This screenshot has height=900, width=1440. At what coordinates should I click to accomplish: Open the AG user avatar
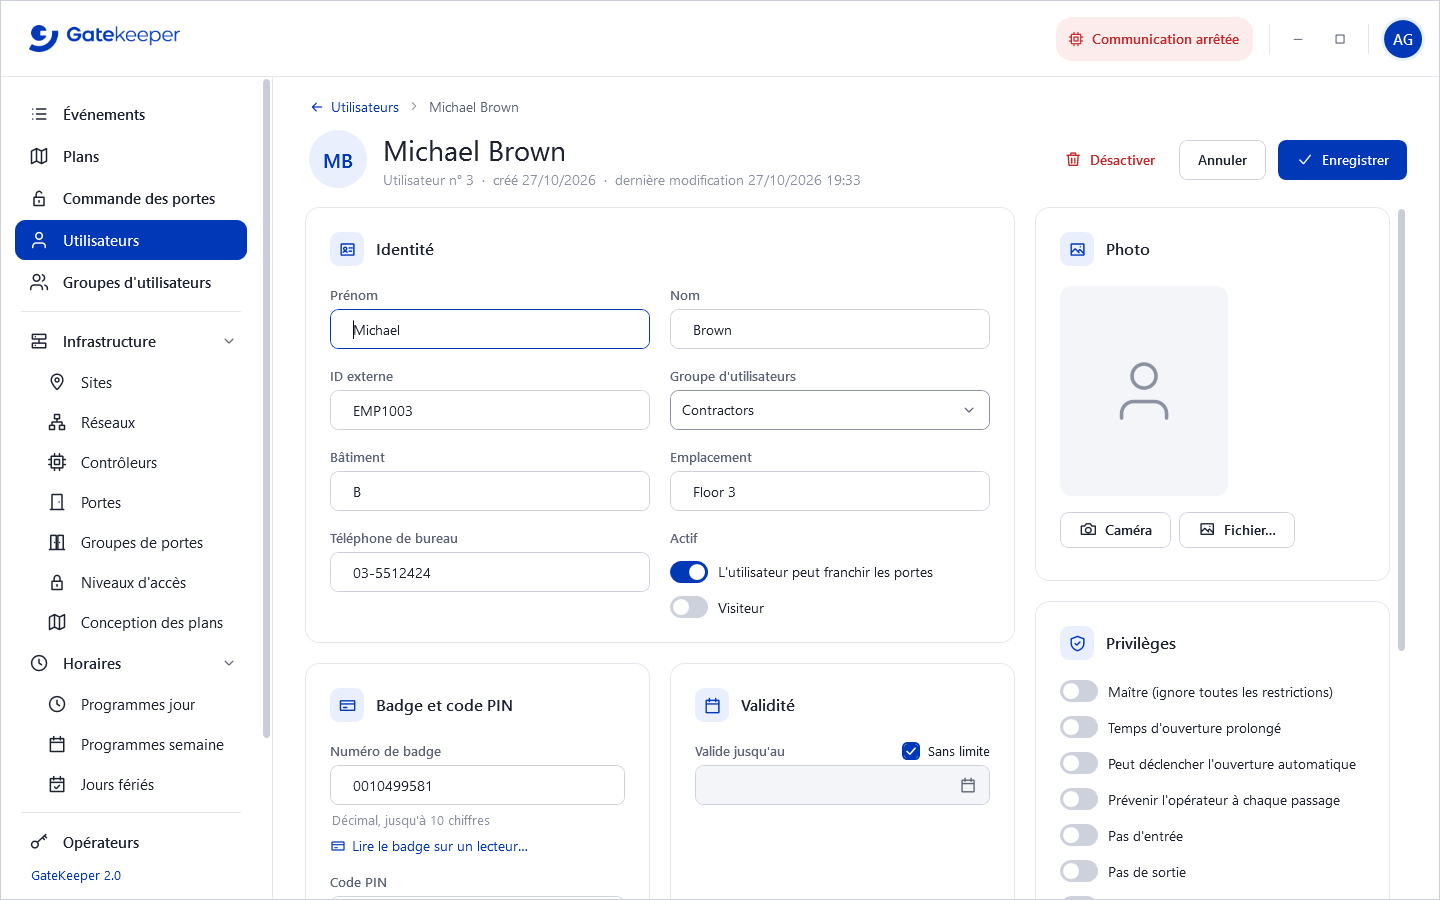(1403, 39)
